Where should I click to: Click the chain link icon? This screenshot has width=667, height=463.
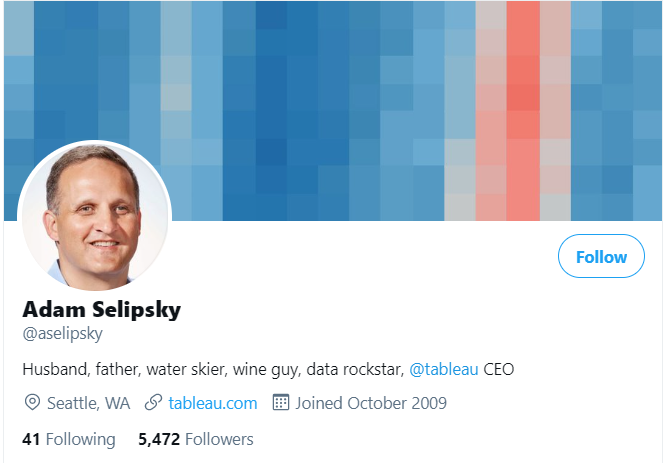pyautogui.click(x=153, y=402)
